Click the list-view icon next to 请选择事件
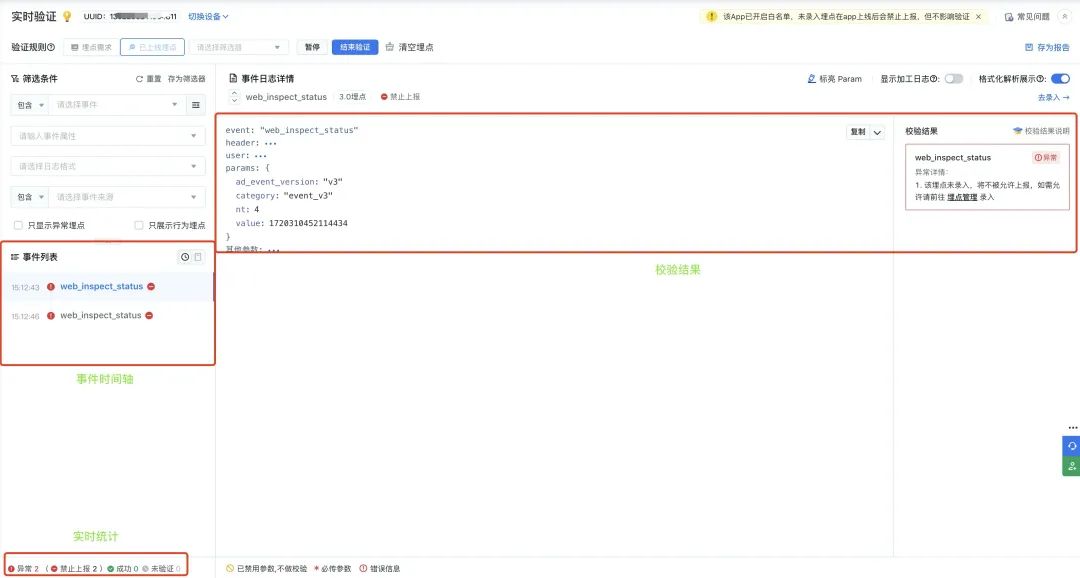The height and width of the screenshot is (578, 1080). (196, 105)
